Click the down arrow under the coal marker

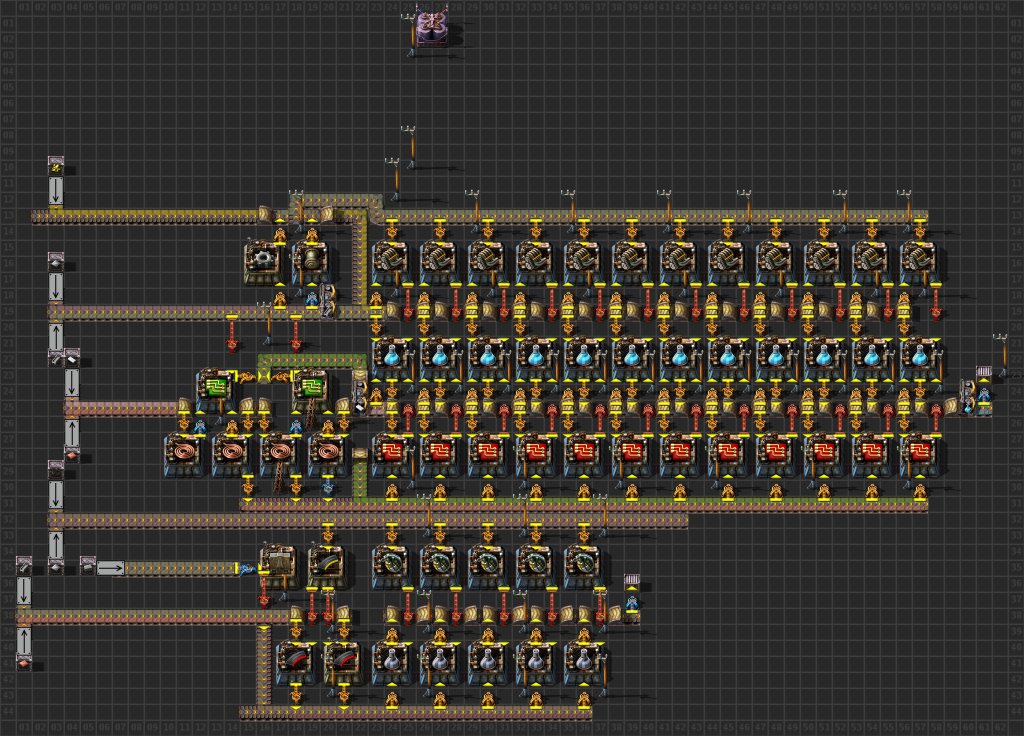[x=56, y=494]
